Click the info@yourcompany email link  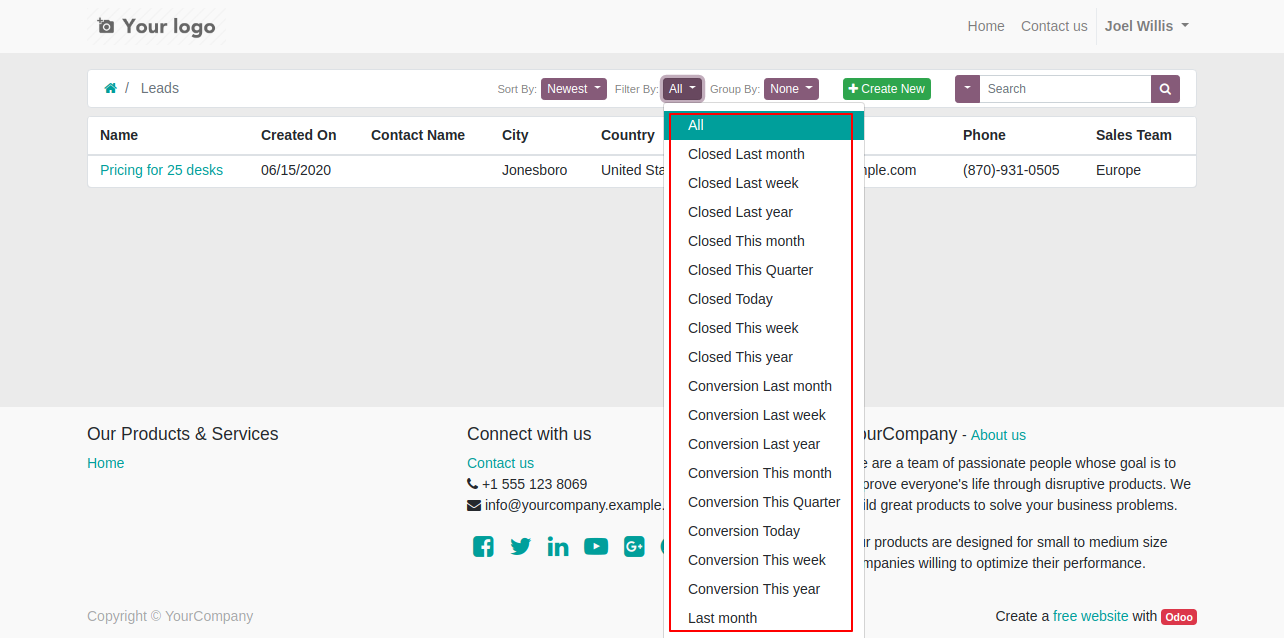pyautogui.click(x=574, y=505)
